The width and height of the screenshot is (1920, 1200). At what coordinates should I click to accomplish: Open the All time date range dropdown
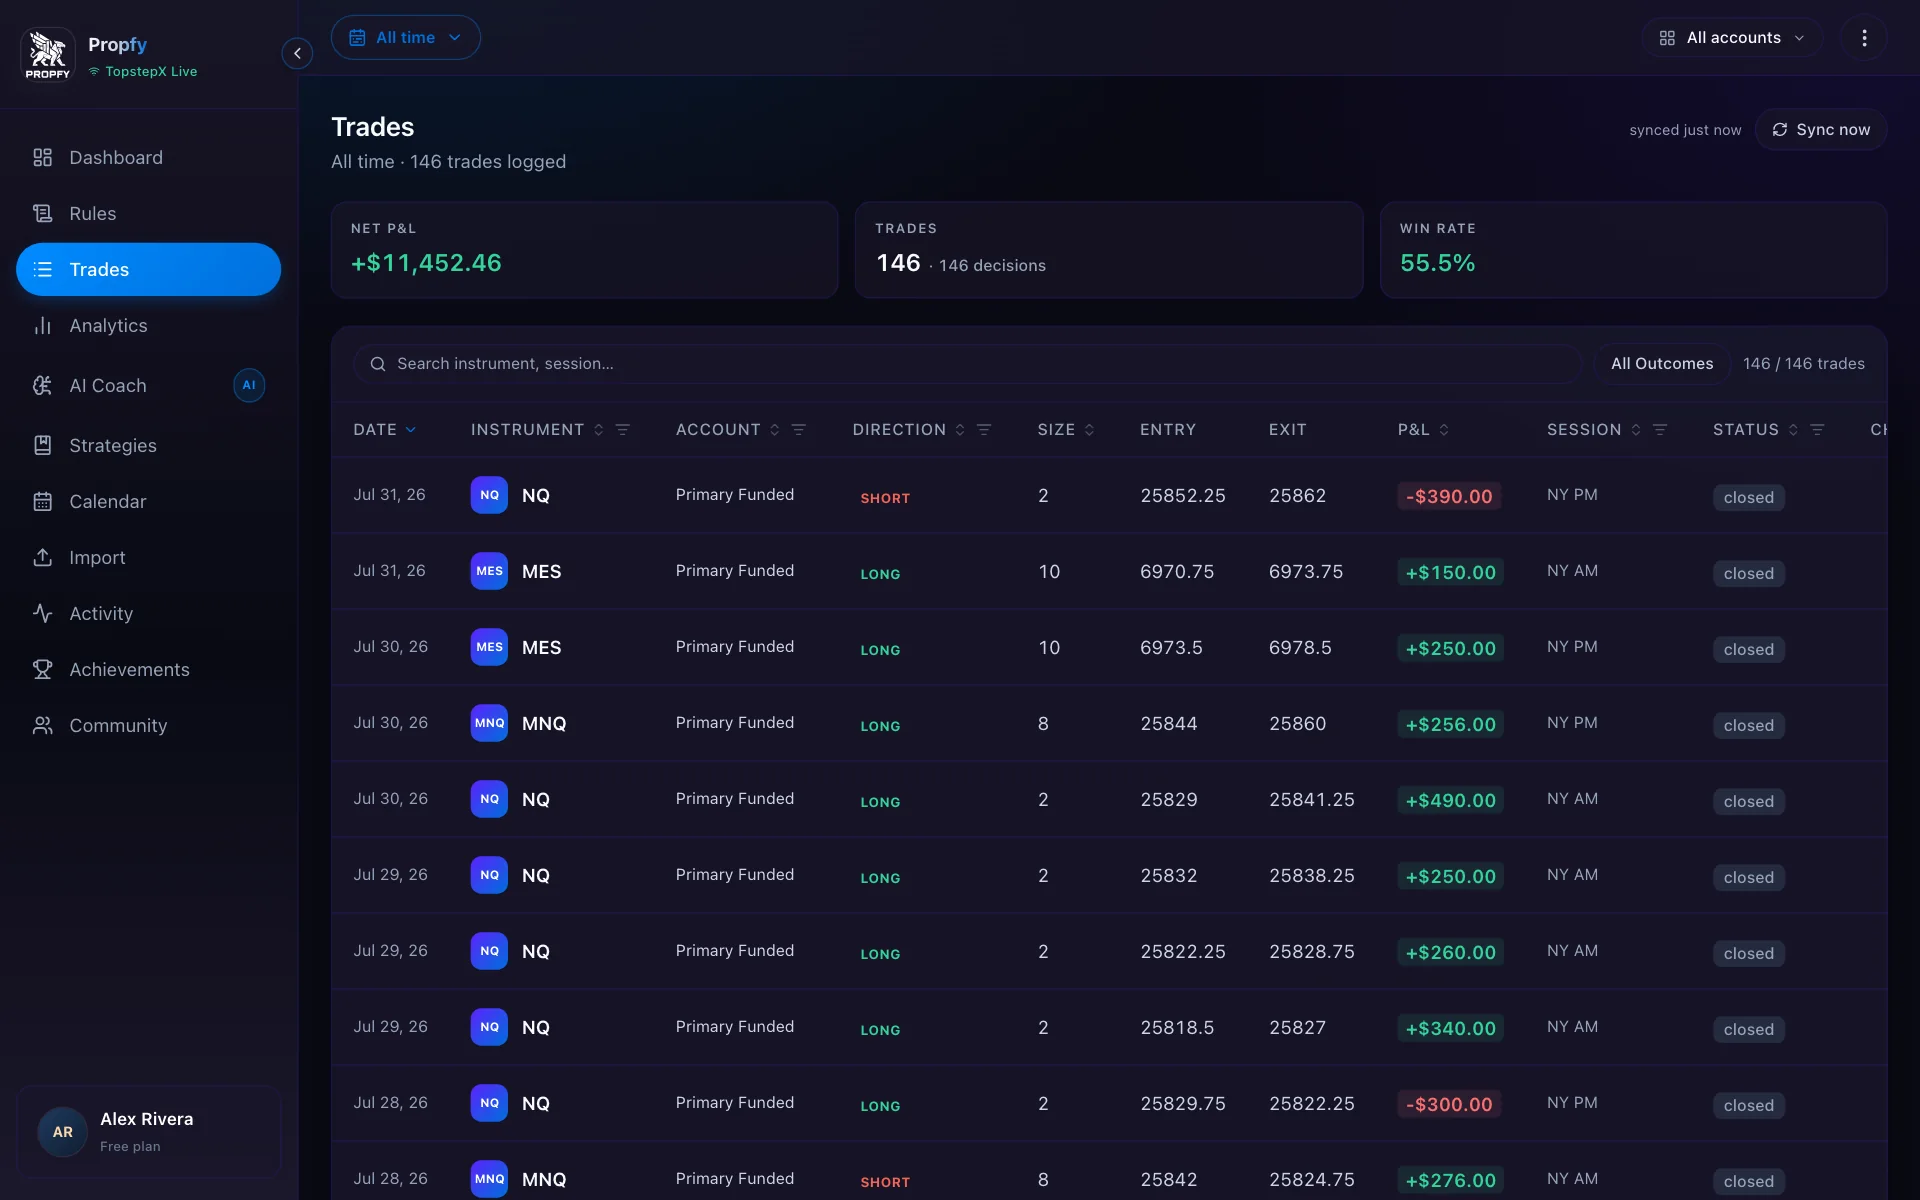(x=405, y=38)
